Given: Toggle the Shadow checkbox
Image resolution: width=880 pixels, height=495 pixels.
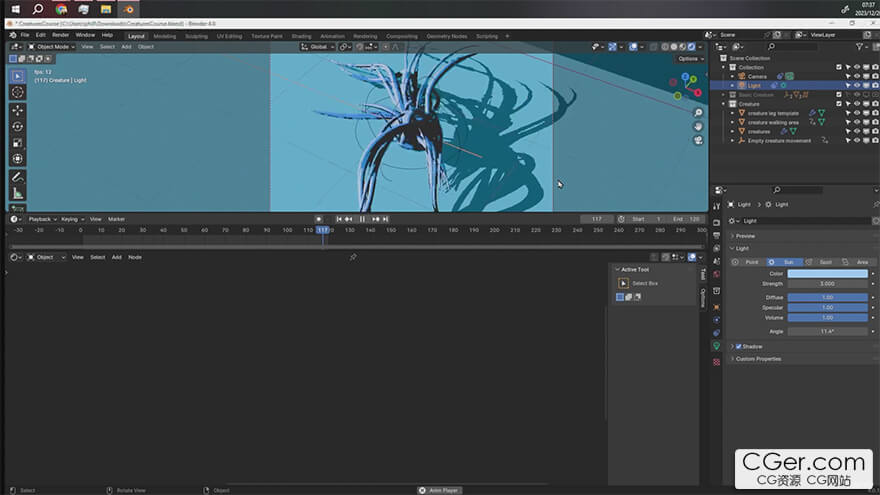Looking at the screenshot, I should (738, 346).
